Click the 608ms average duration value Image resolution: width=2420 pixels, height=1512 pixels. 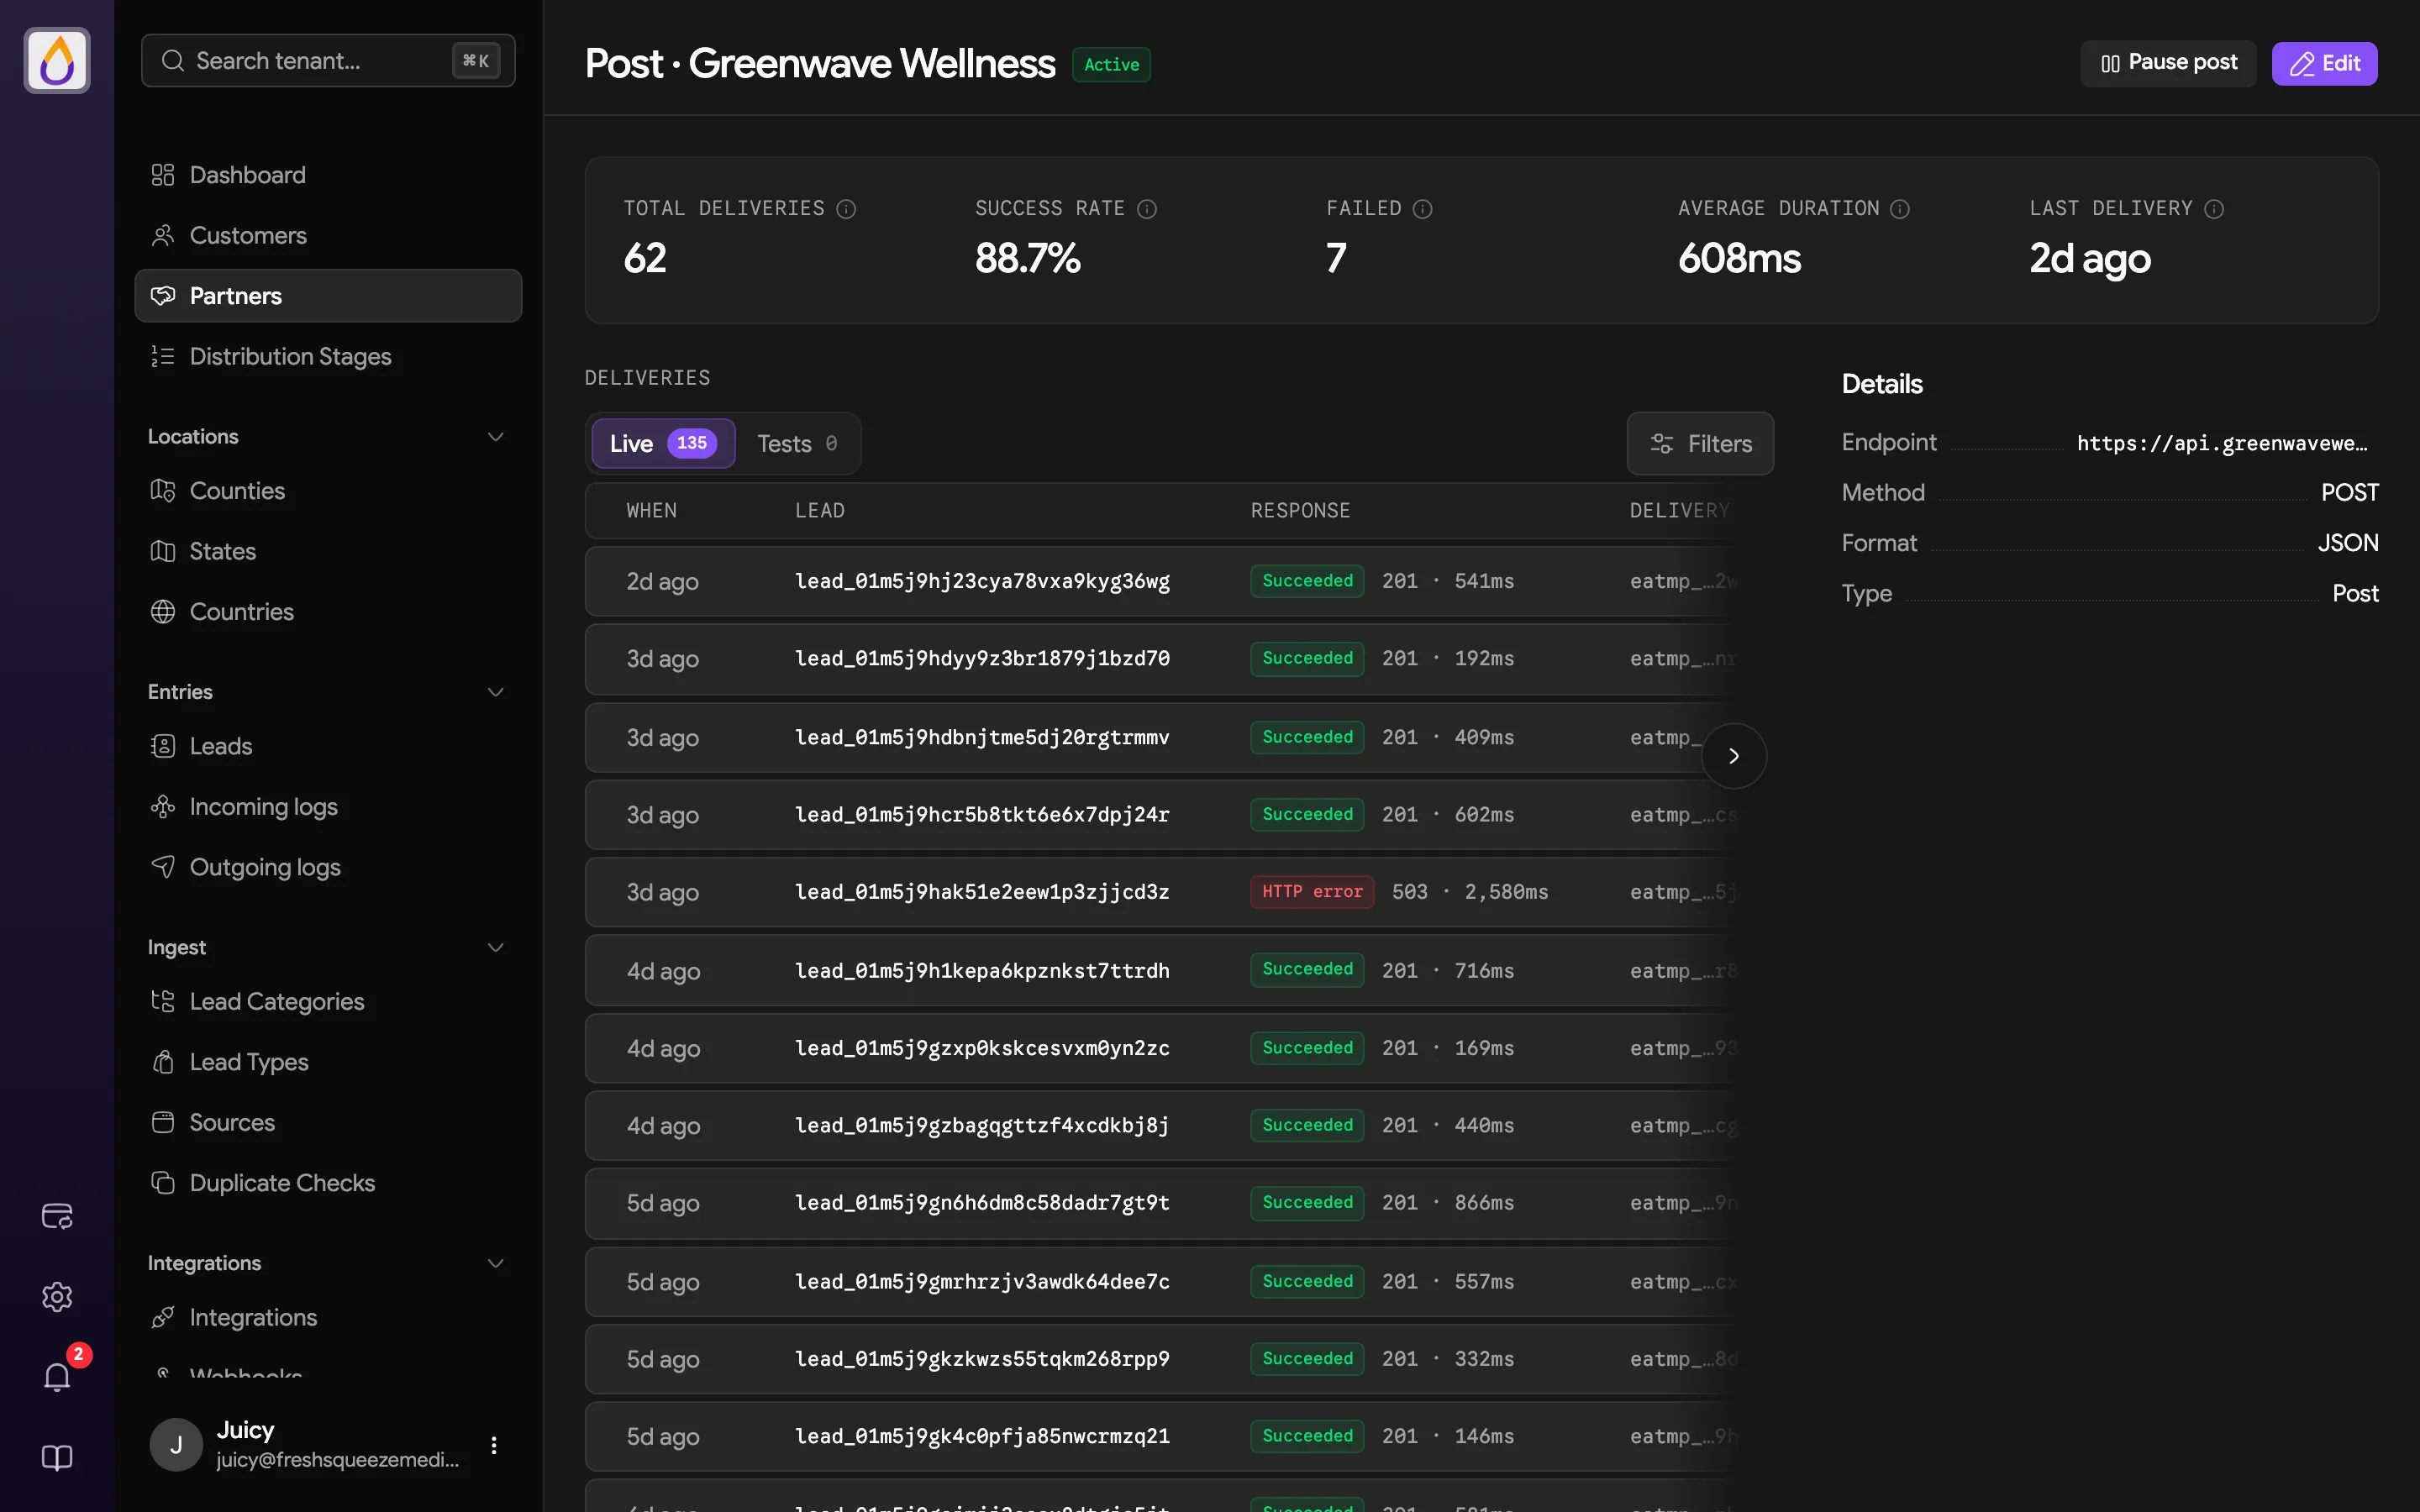tap(1739, 258)
